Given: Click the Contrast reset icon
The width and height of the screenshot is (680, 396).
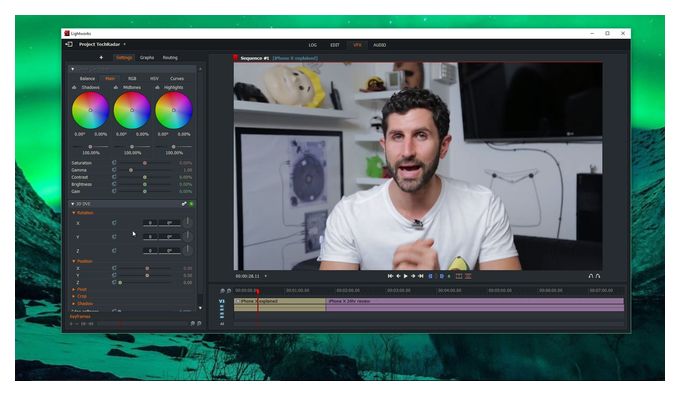Looking at the screenshot, I should [x=114, y=177].
